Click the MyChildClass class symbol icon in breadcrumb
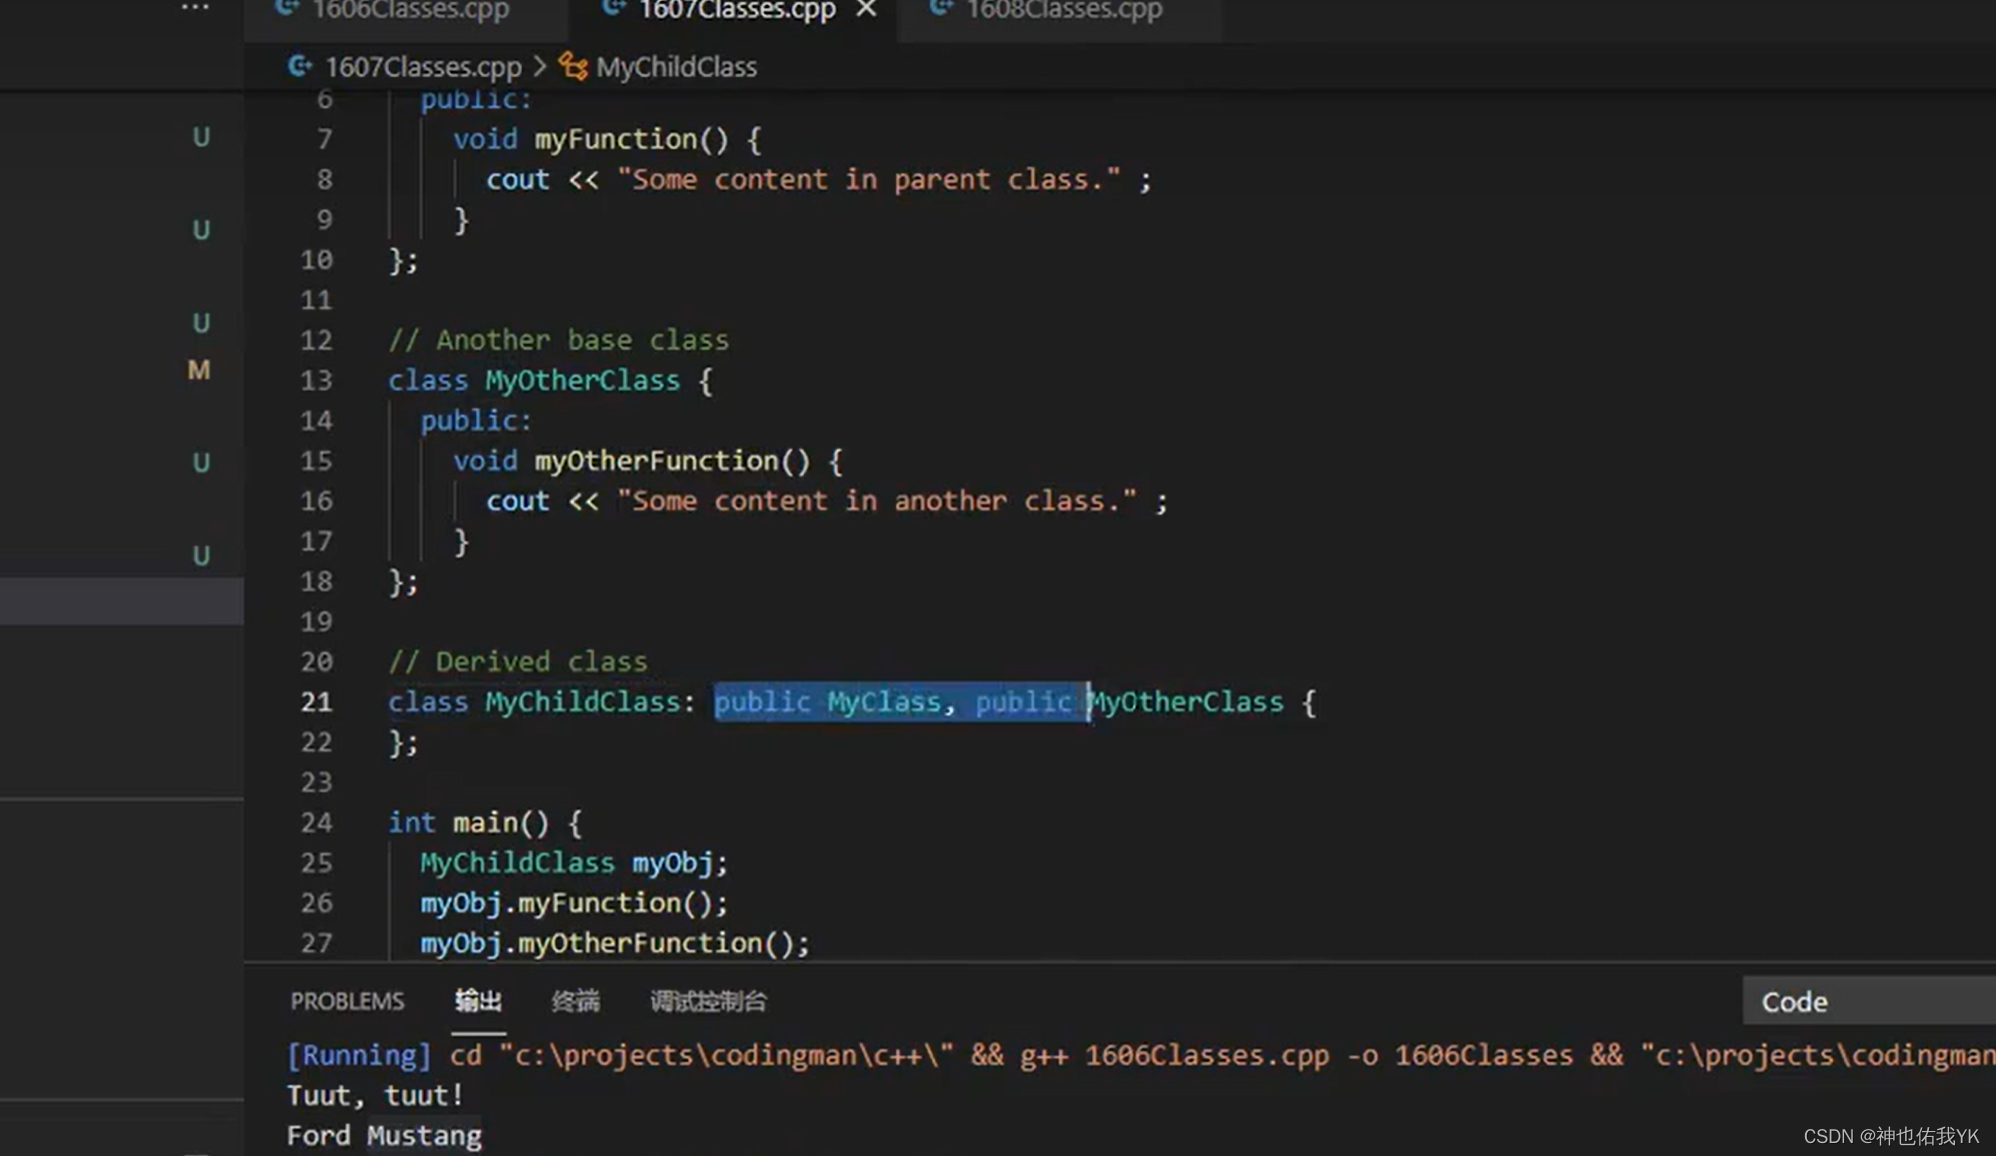Screen dimensions: 1996x1156 coord(573,66)
